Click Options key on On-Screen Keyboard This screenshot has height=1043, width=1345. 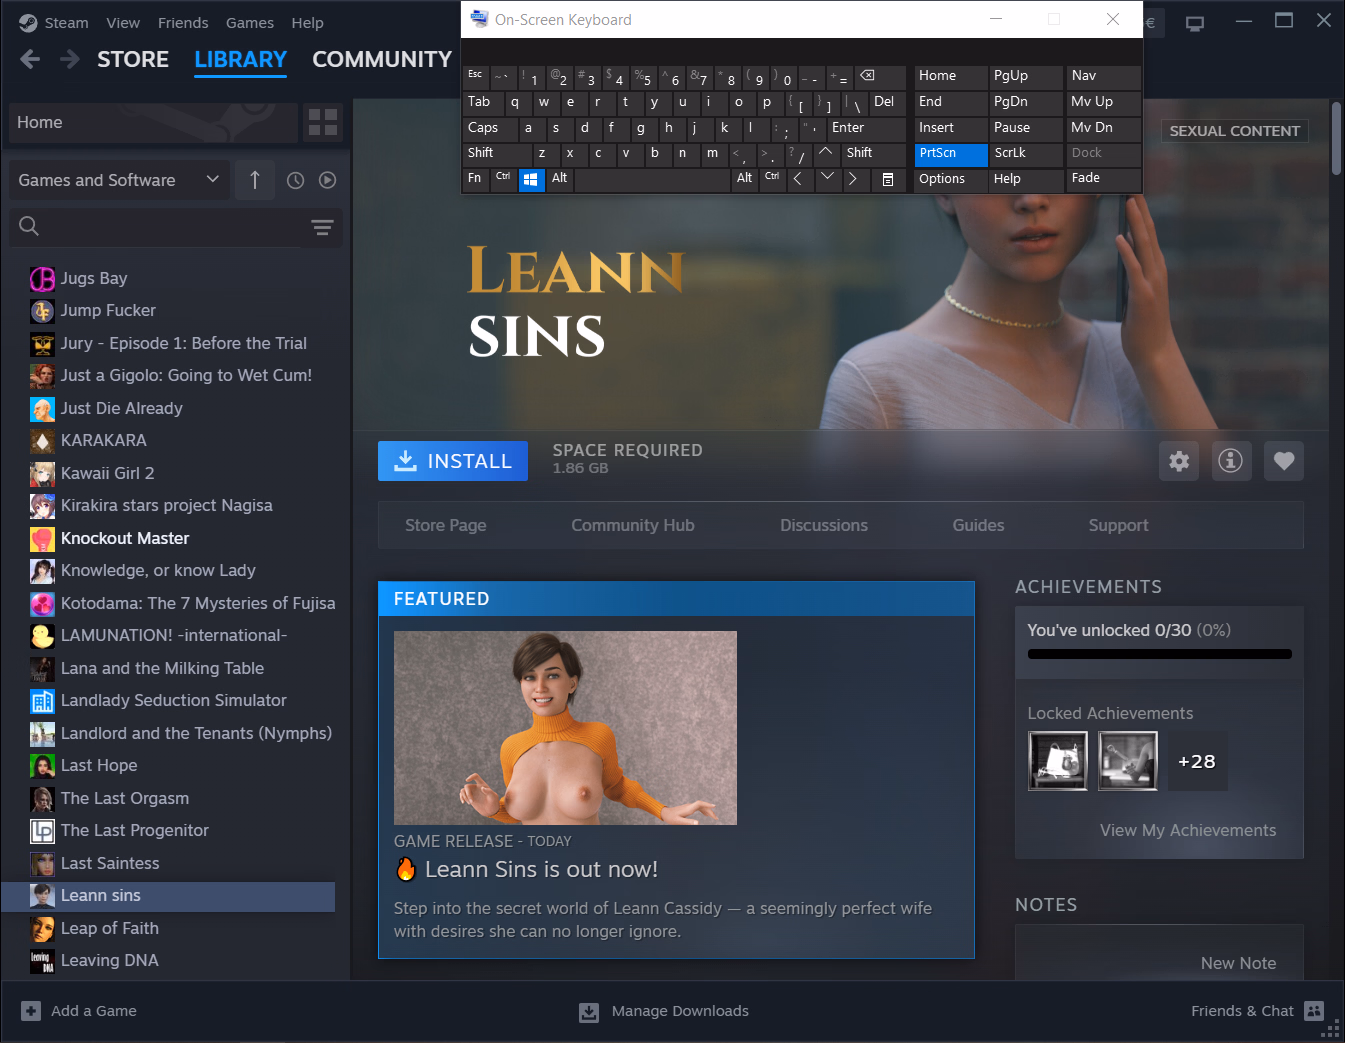coord(951,179)
